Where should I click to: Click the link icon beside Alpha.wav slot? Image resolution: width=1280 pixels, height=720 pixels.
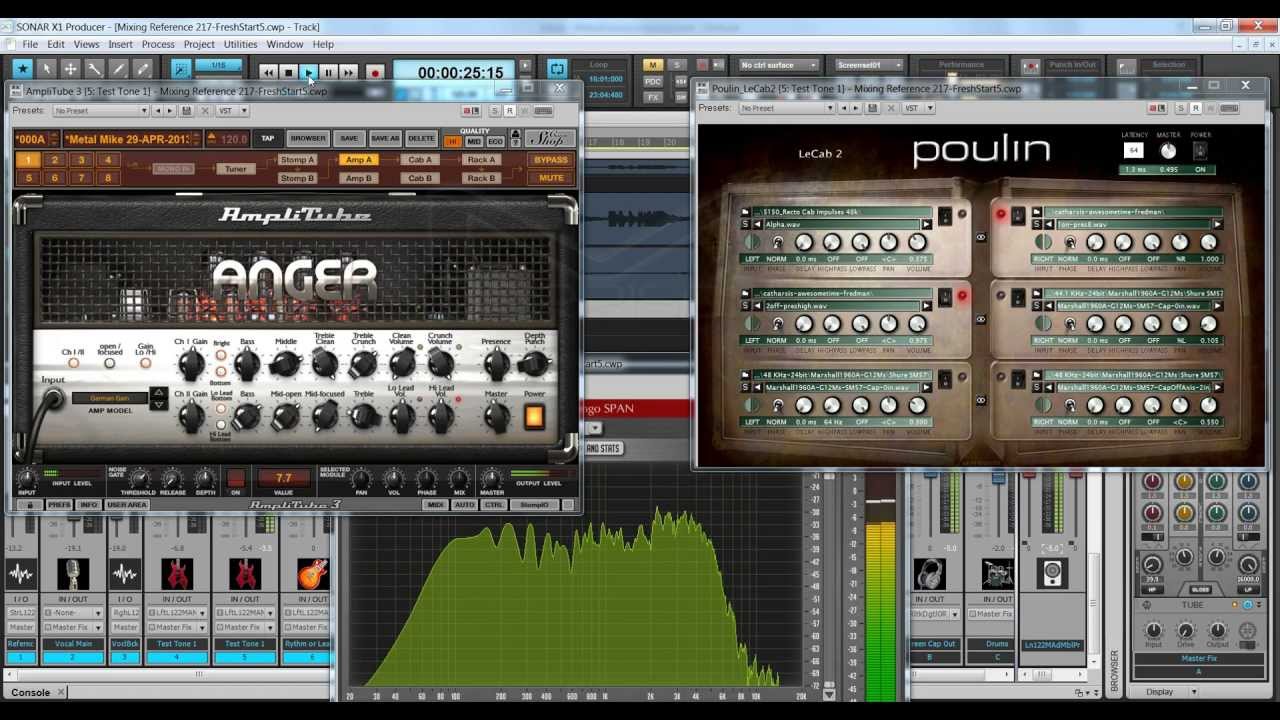pyautogui.click(x=980, y=237)
